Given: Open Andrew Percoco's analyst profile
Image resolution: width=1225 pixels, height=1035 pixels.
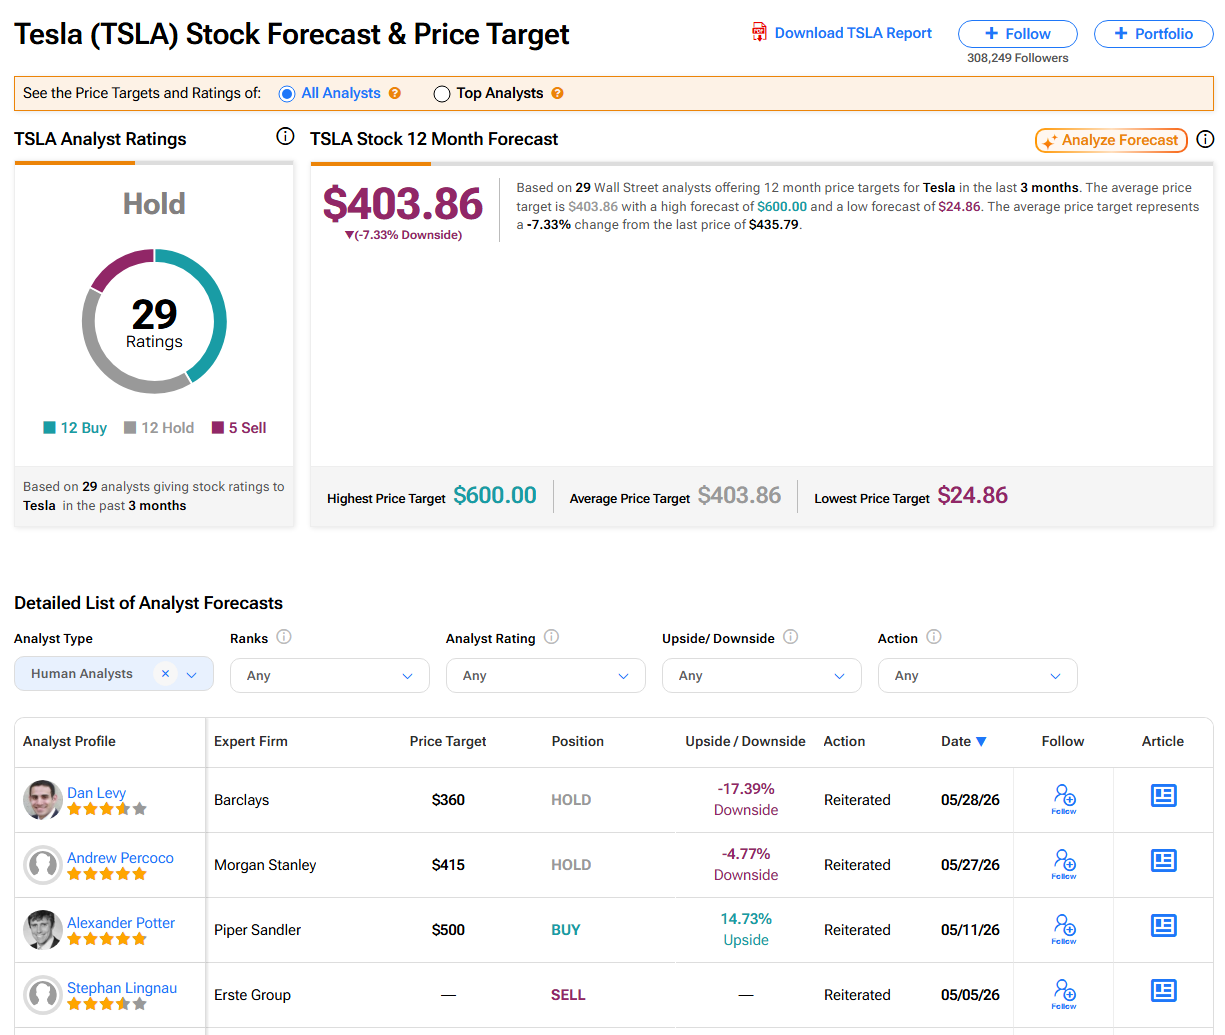Looking at the screenshot, I should point(120,857).
